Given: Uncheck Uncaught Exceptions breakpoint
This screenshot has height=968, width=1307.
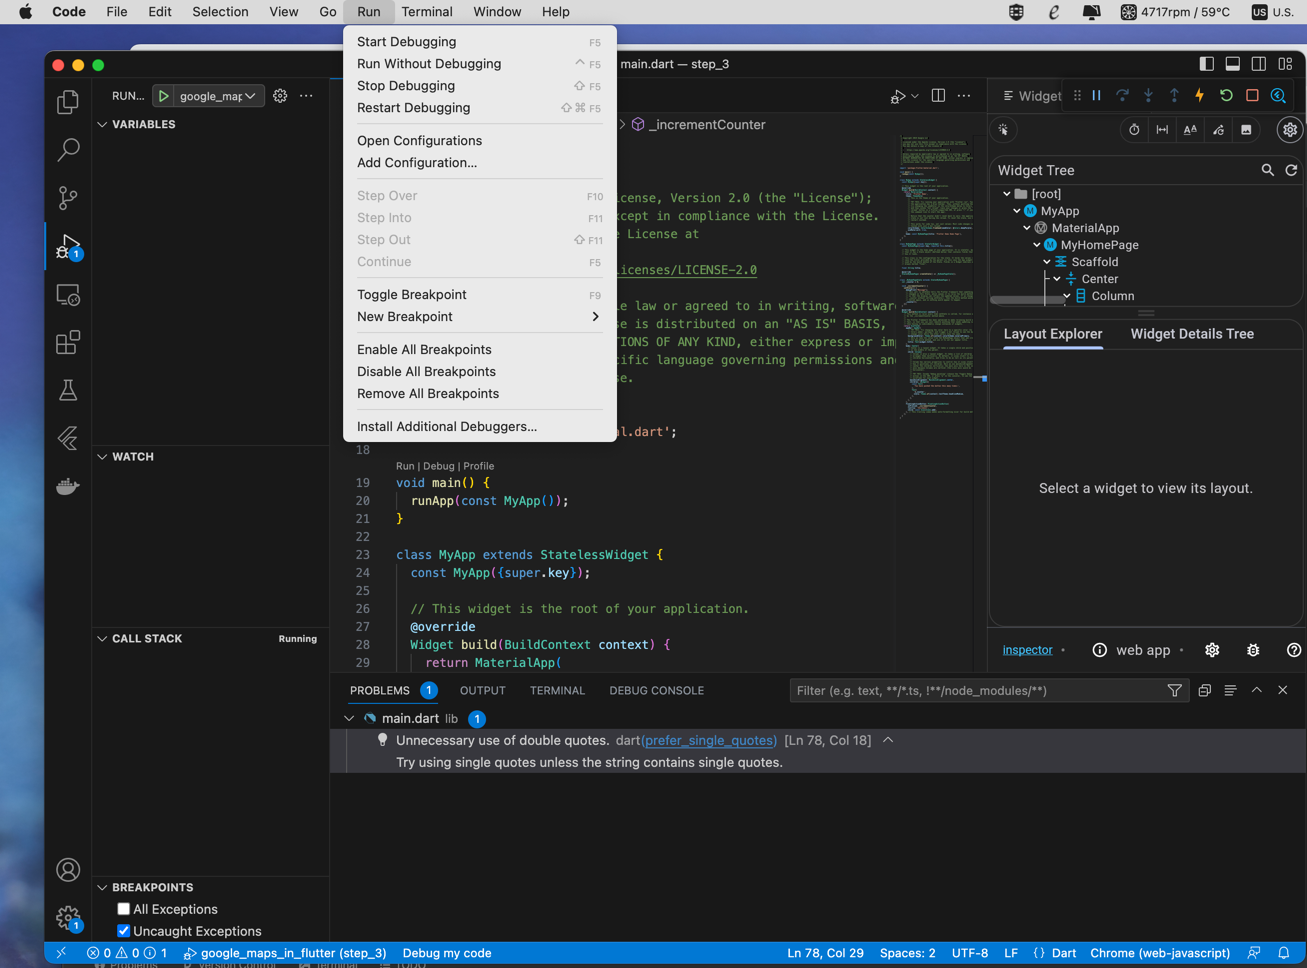Looking at the screenshot, I should click(x=124, y=931).
